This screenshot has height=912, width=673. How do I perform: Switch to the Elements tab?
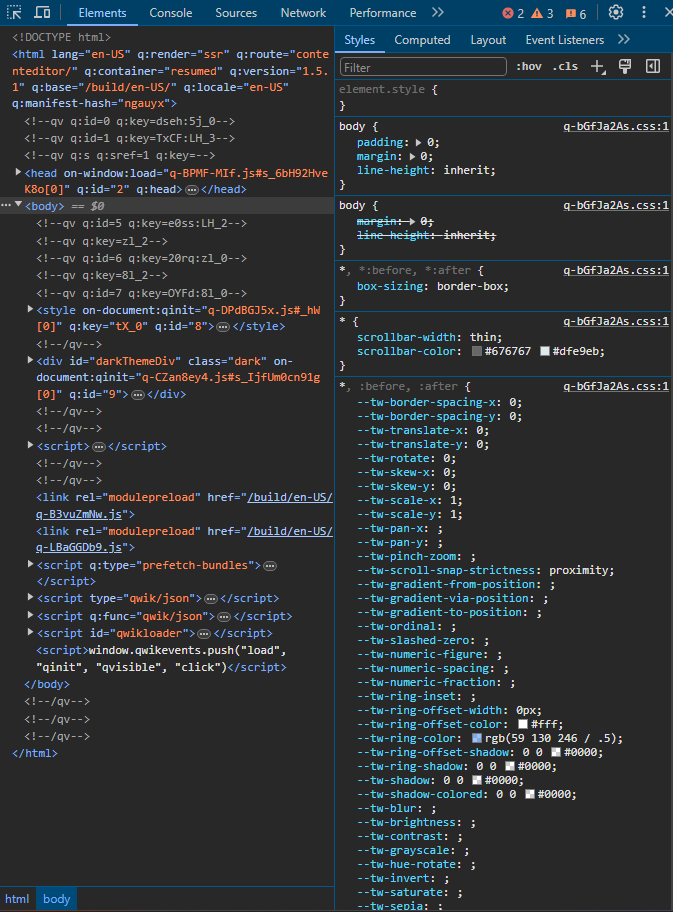pos(102,13)
